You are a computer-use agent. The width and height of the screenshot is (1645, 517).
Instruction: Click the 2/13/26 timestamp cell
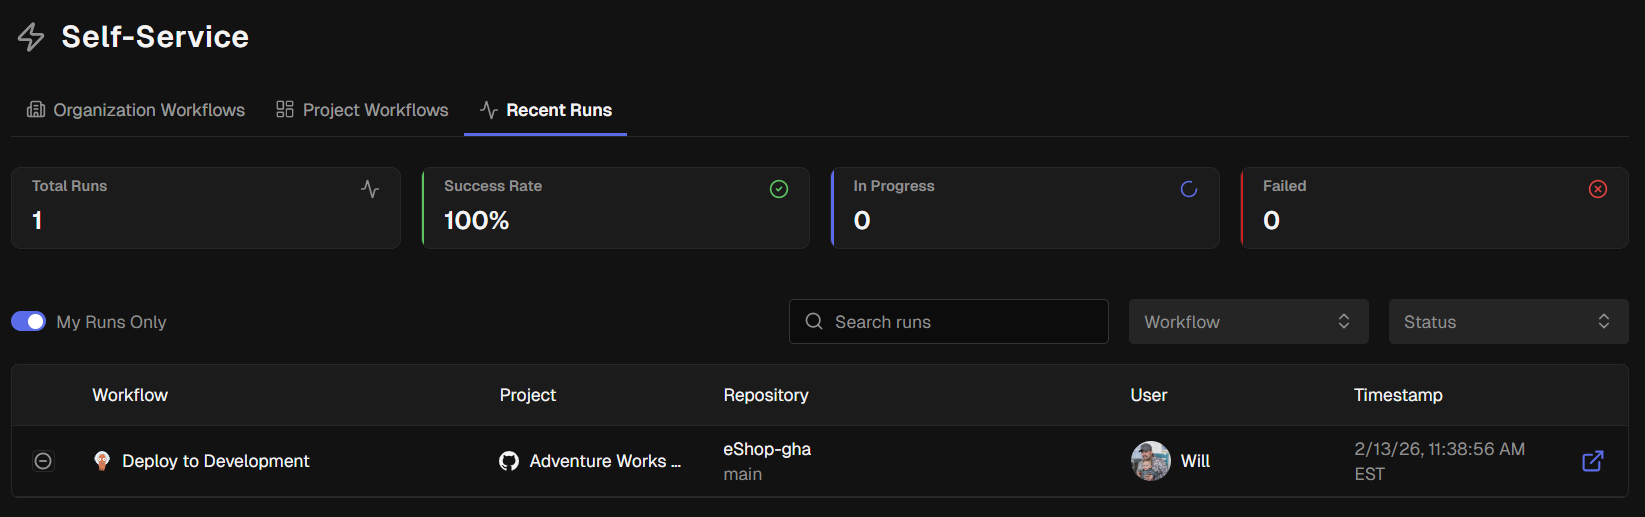coord(1440,461)
